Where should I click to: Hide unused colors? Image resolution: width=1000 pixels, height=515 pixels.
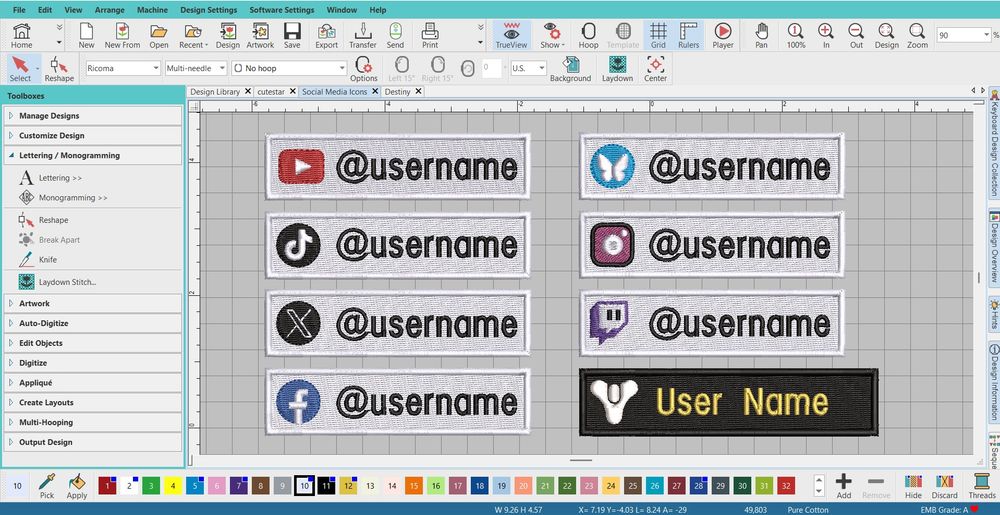point(913,486)
